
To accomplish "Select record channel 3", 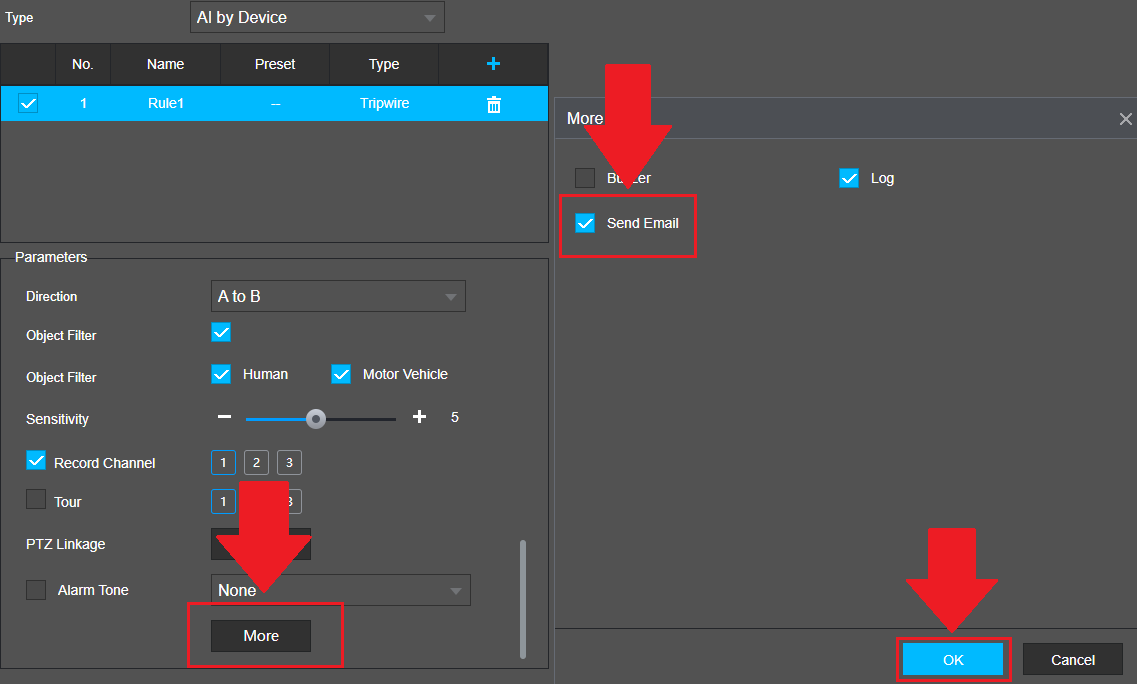I will point(289,463).
